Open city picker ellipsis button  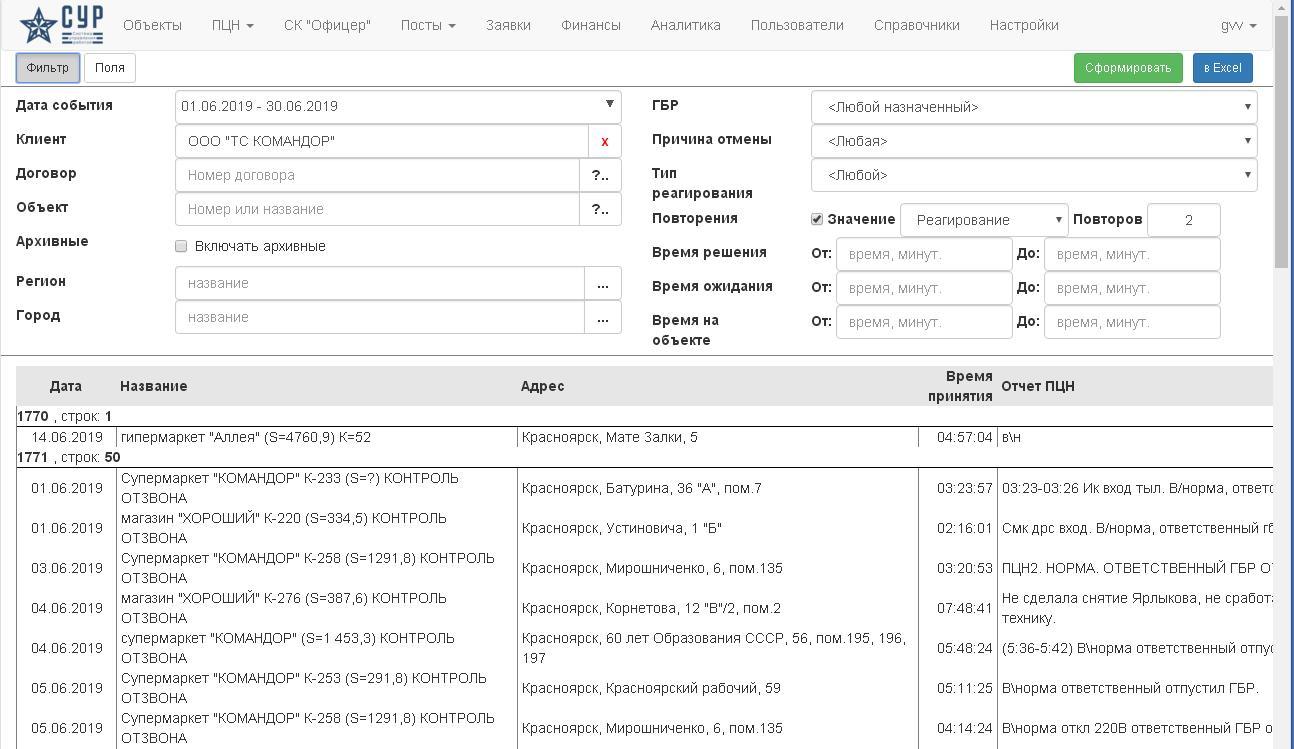tap(603, 317)
